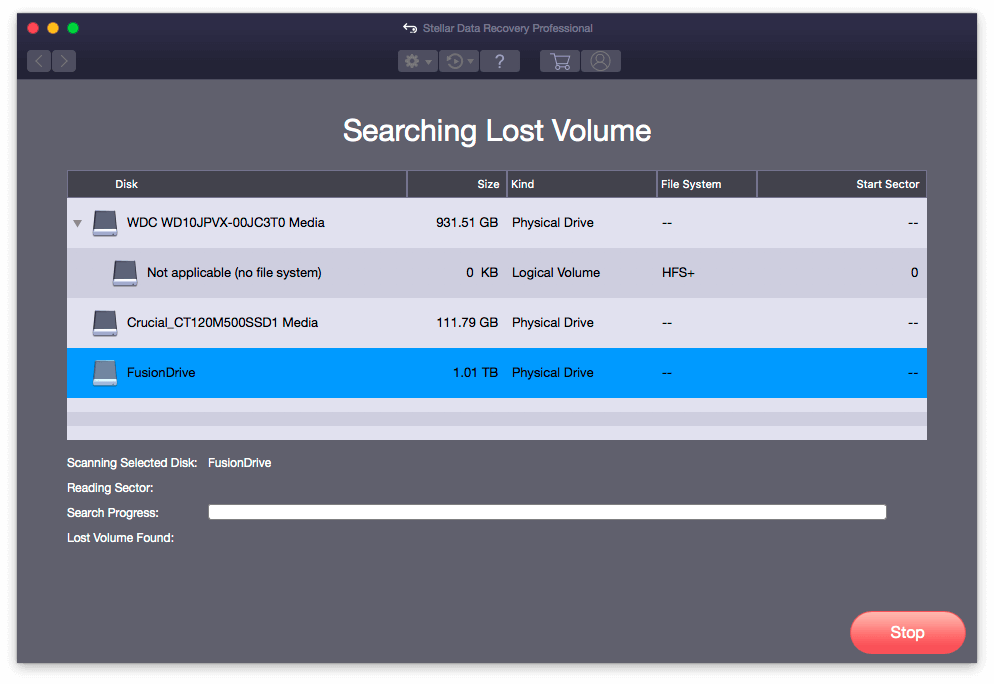Click the Search Progress bar
This screenshot has width=994, height=684.
[547, 512]
